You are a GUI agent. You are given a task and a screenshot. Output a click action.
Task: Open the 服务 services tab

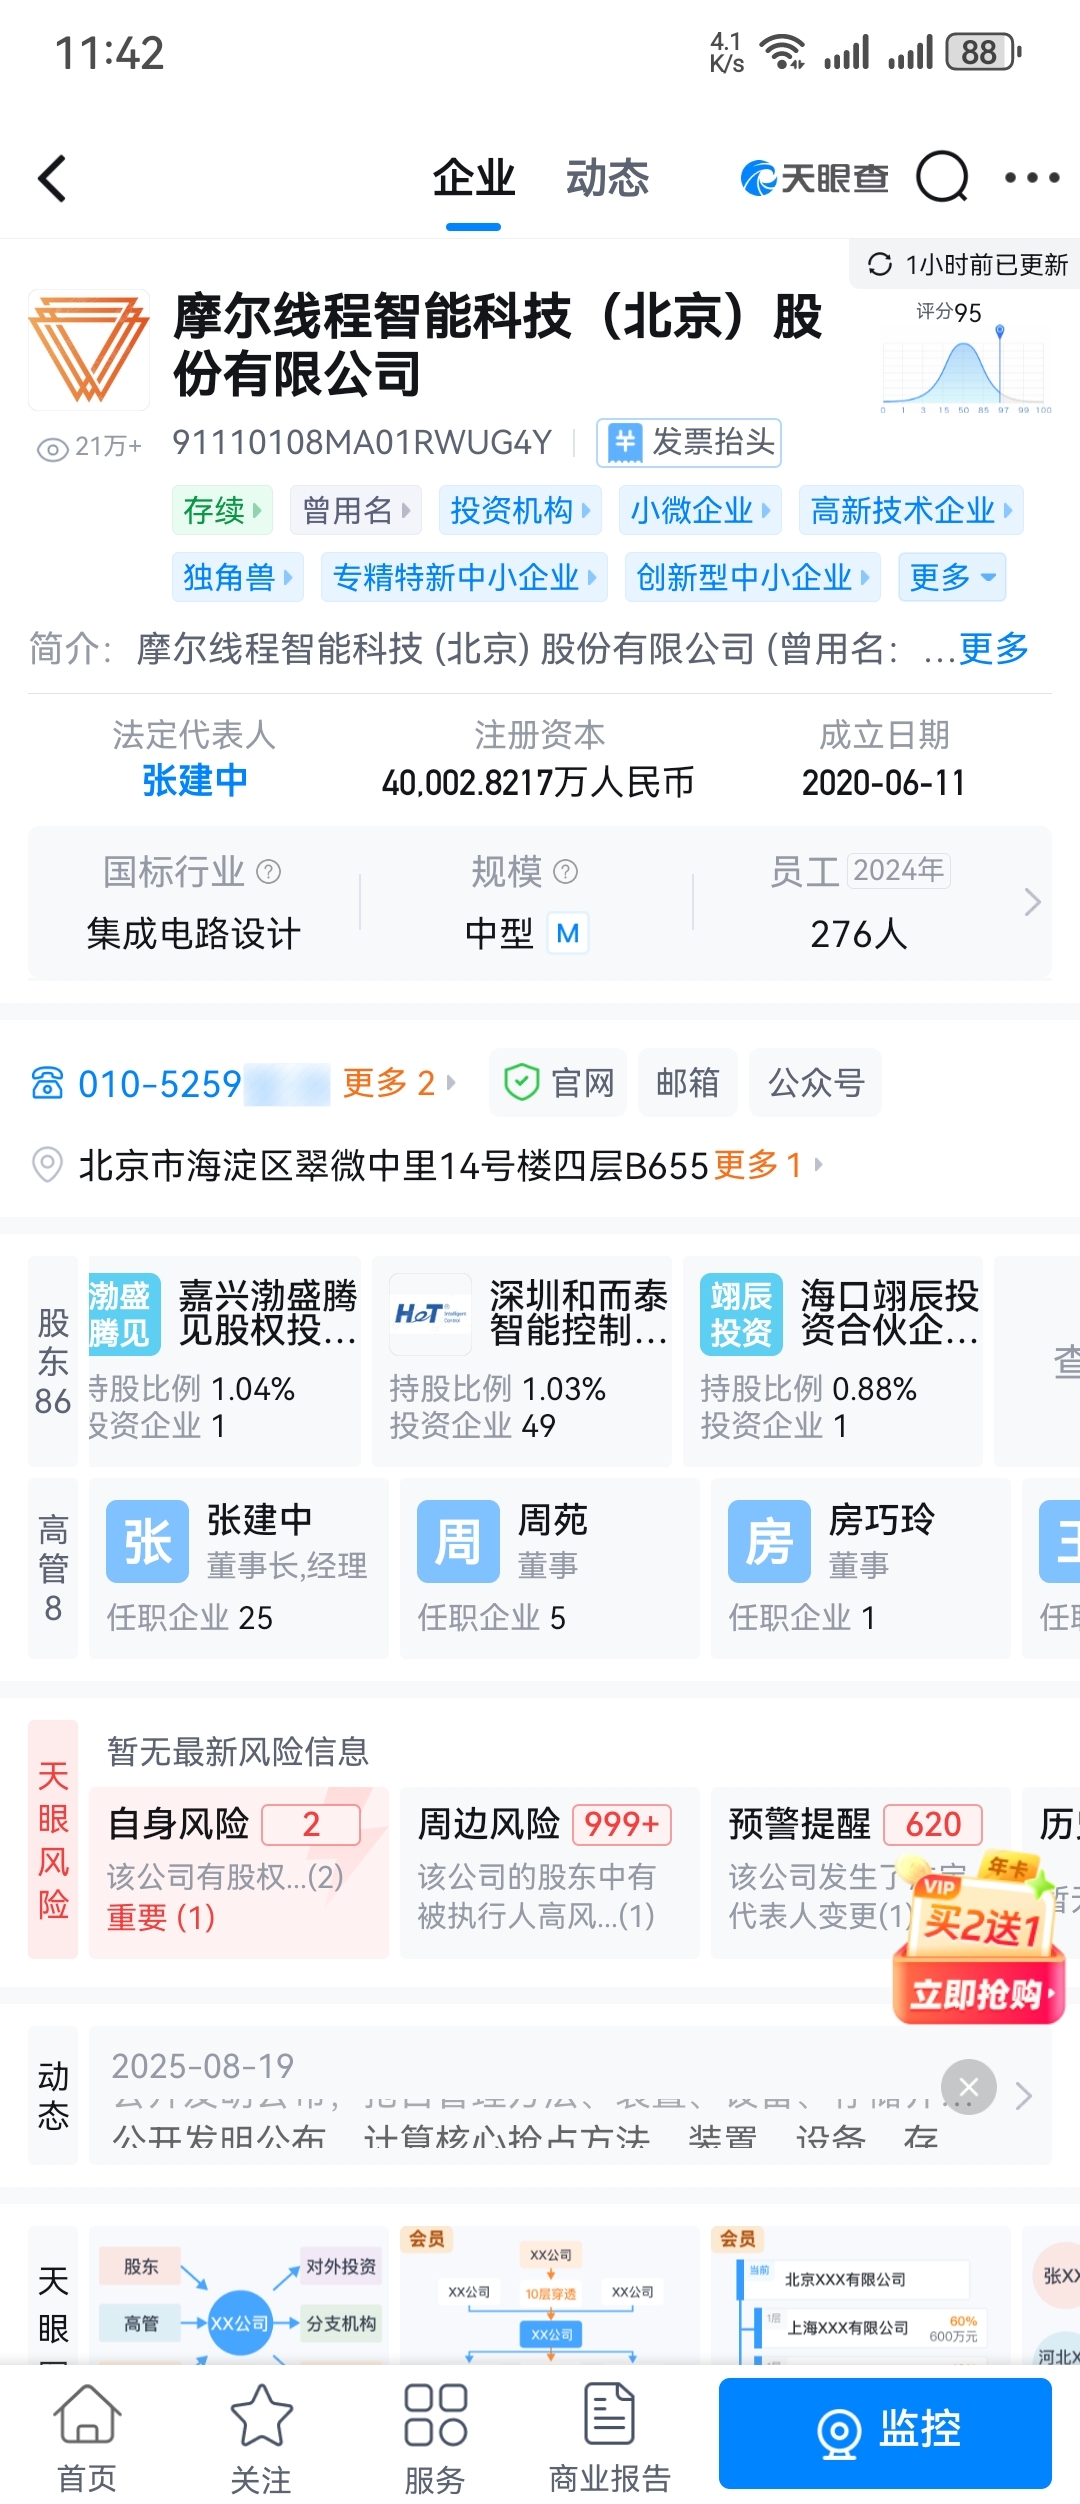click(x=435, y=2436)
